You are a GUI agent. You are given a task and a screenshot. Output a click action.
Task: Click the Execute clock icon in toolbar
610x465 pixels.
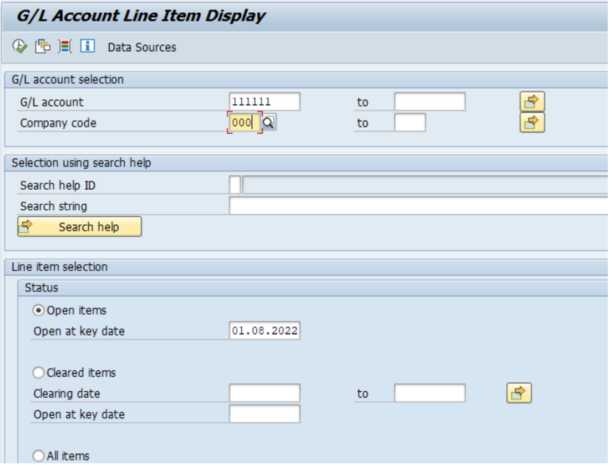[20, 47]
